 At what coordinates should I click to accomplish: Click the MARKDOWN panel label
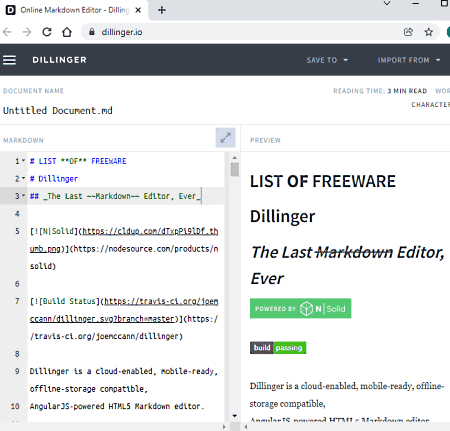click(x=23, y=140)
